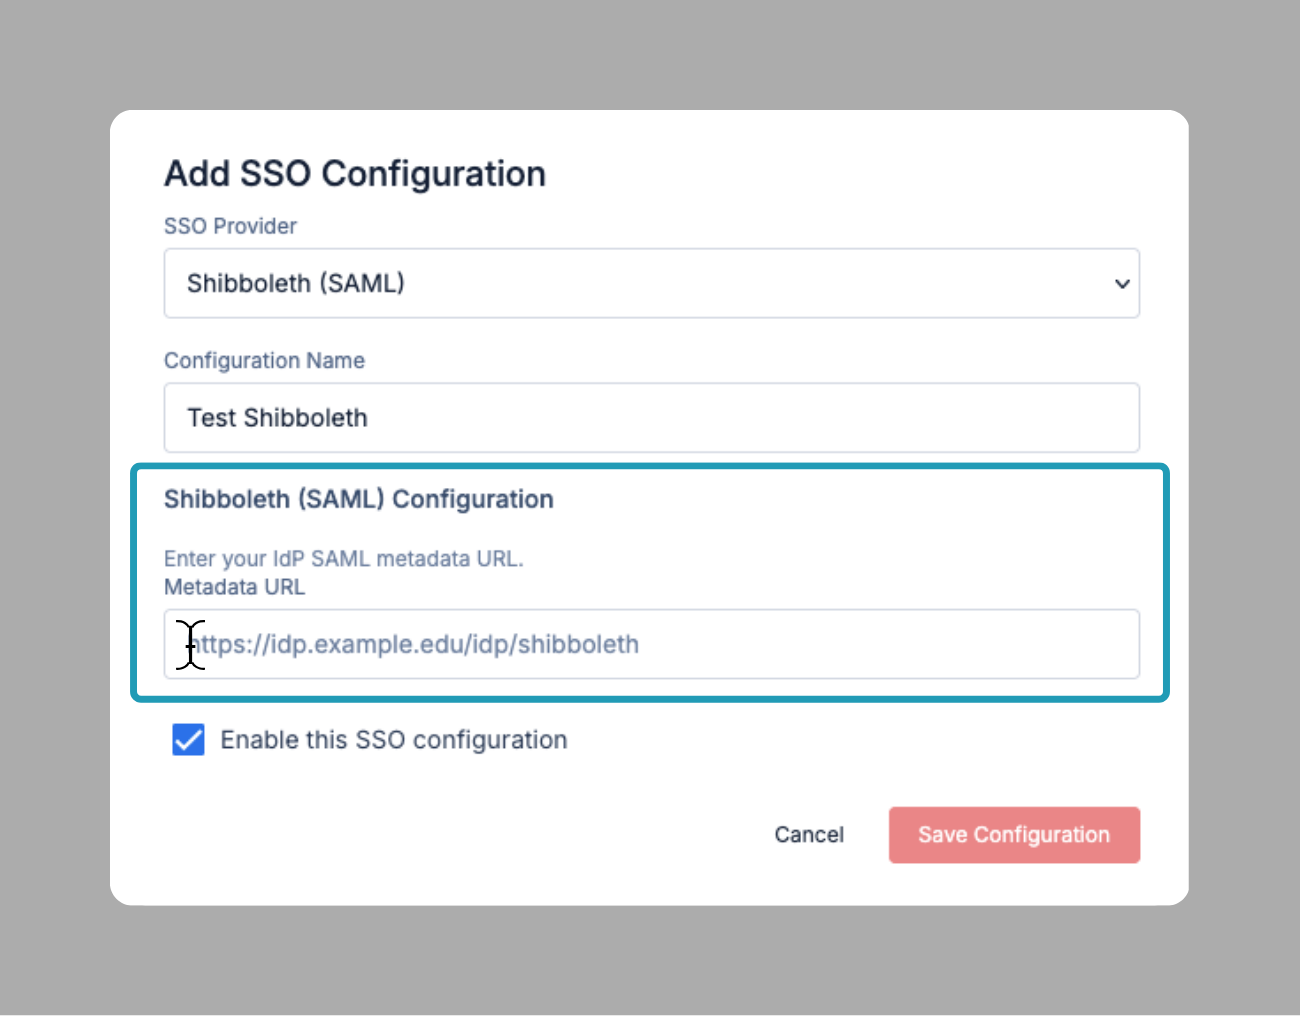Click the 'Configuration Name' label
The image size is (1300, 1016).
(x=264, y=361)
